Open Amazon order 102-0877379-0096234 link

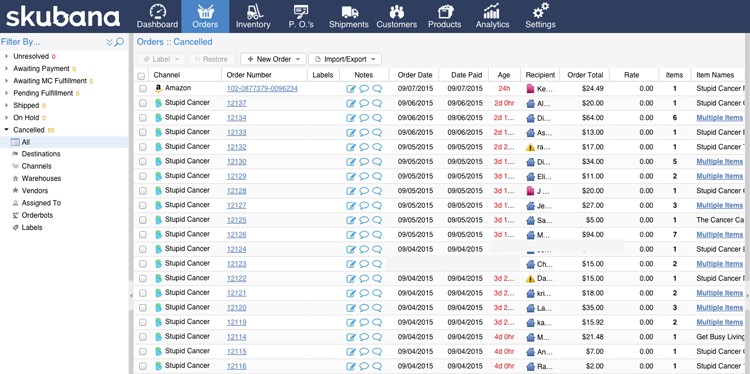click(x=262, y=88)
